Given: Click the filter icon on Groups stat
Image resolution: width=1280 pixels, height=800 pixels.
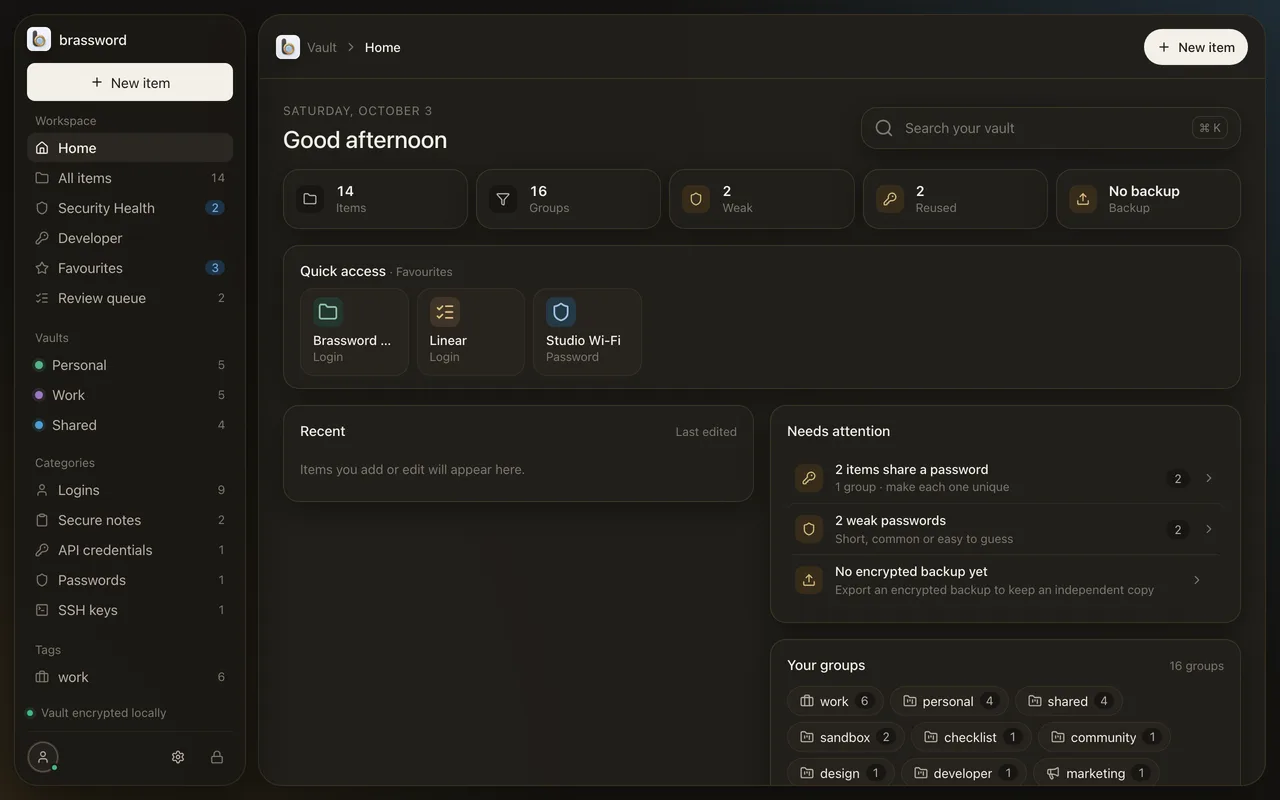Looking at the screenshot, I should [503, 199].
